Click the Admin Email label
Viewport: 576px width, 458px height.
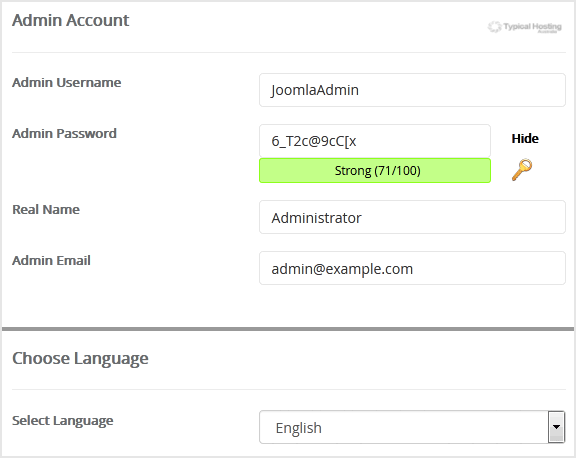click(x=51, y=260)
